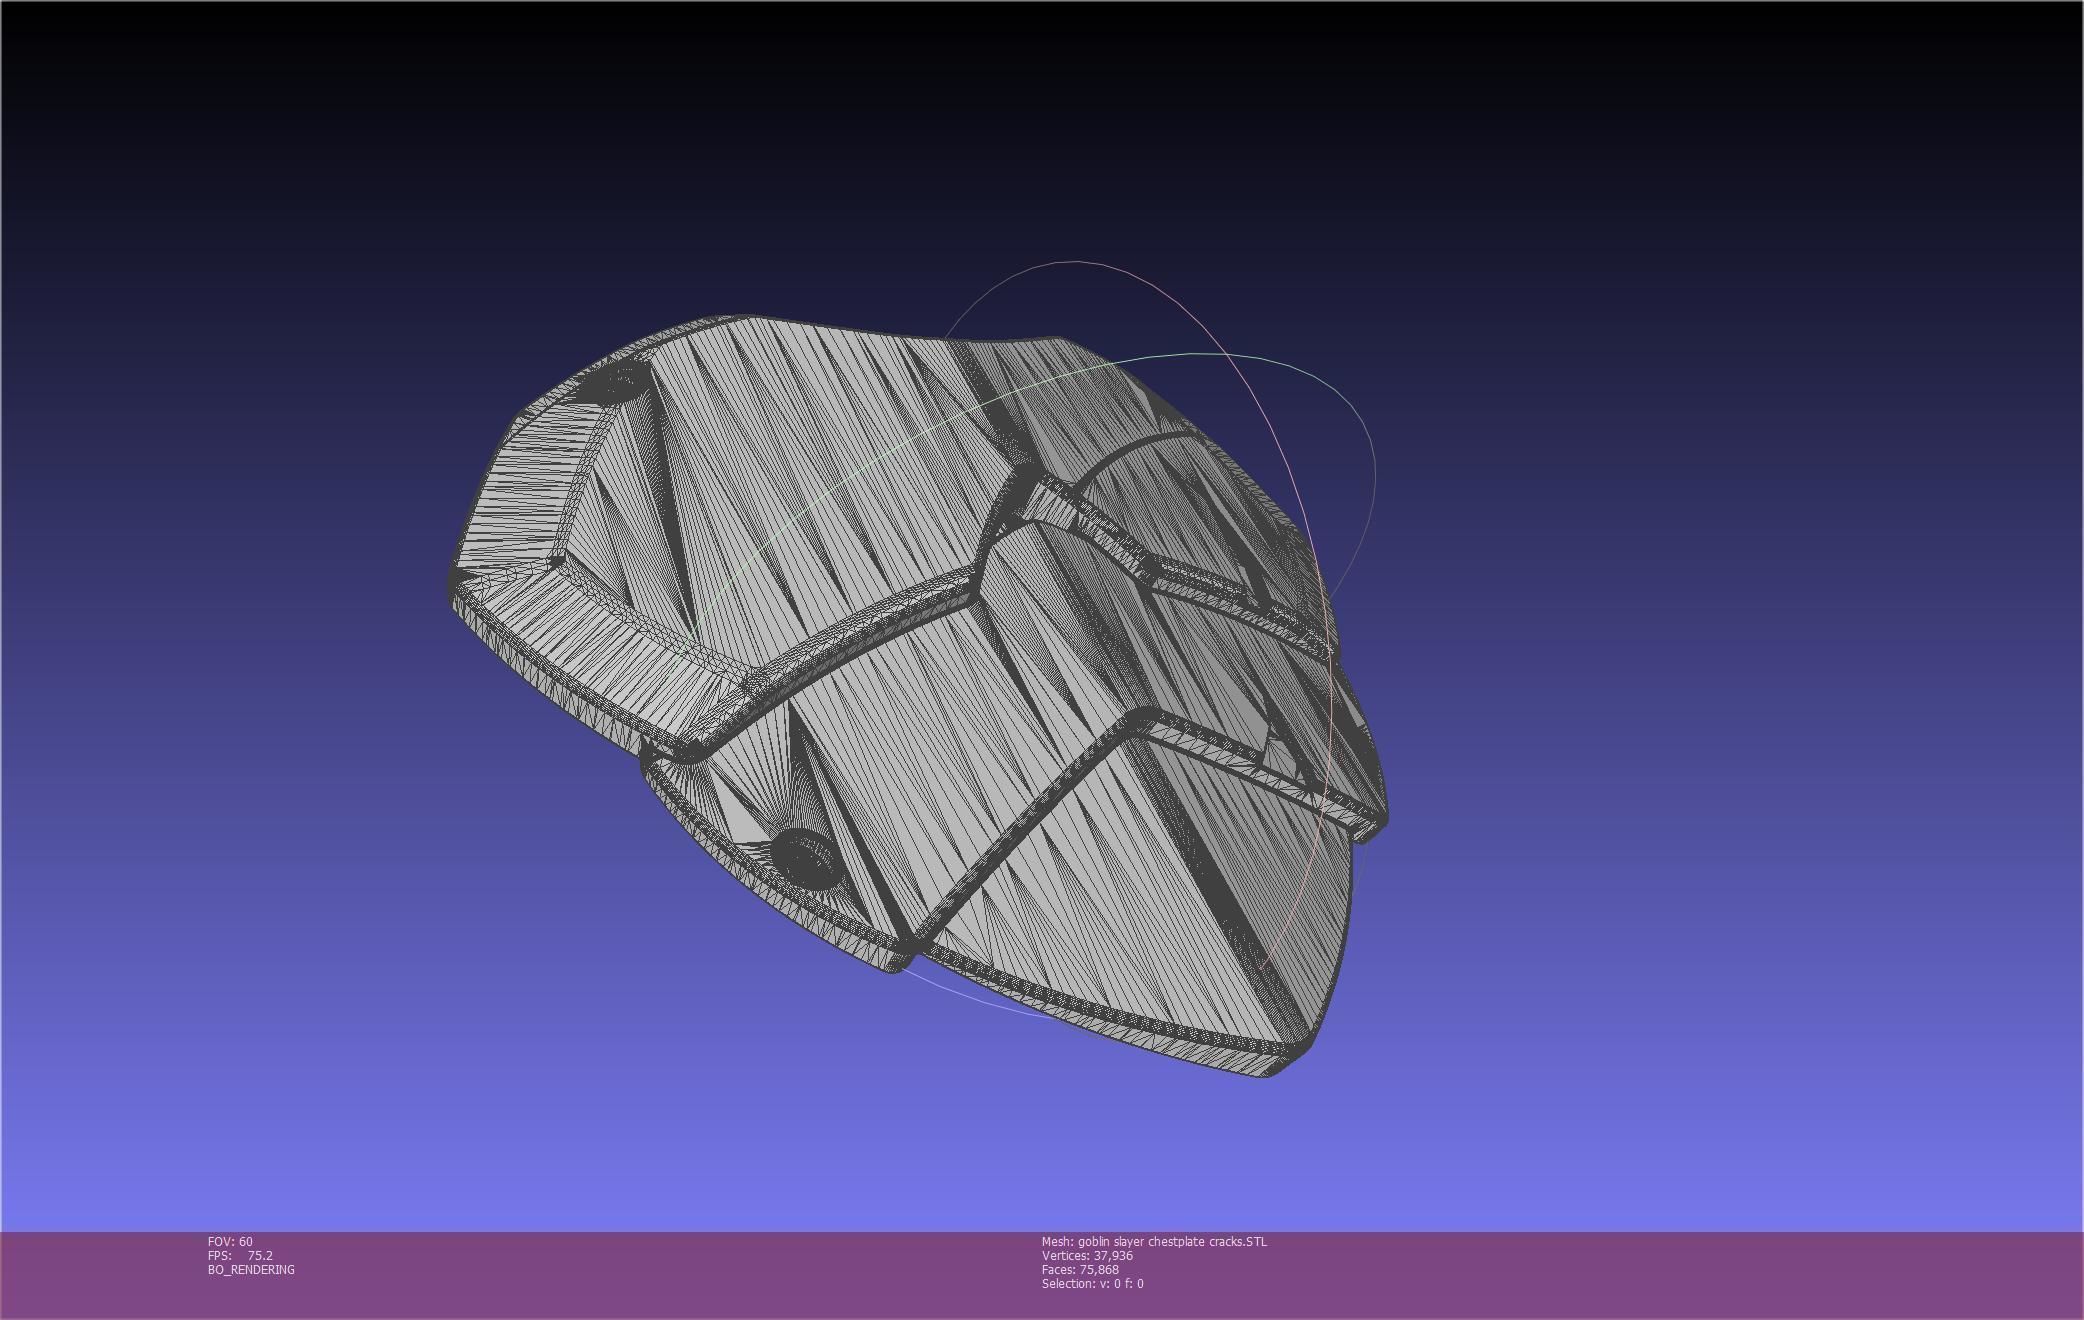The image size is (2084, 1320).
Task: Click the Faces: 75,868 status line
Action: coord(1080,1269)
